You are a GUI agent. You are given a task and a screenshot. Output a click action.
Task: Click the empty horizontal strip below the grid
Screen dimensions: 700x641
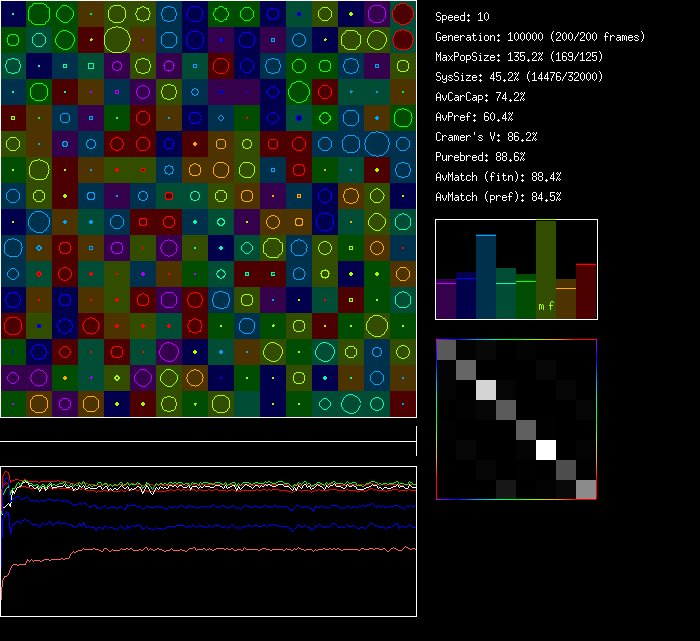tap(208, 431)
